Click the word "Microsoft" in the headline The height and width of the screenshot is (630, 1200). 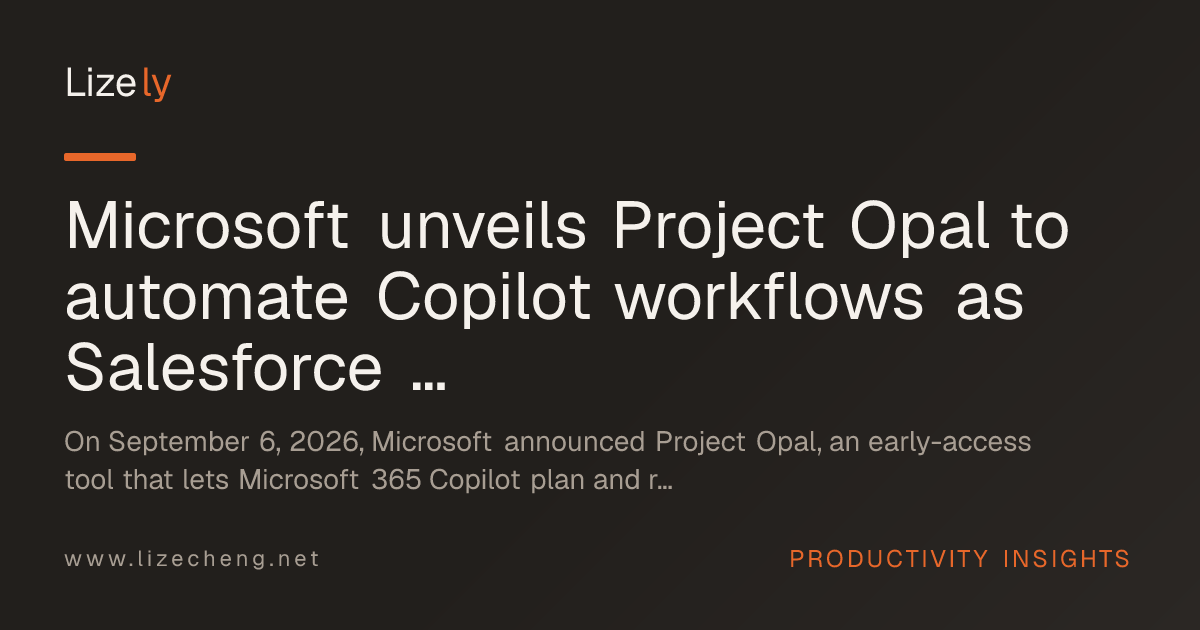[208, 229]
